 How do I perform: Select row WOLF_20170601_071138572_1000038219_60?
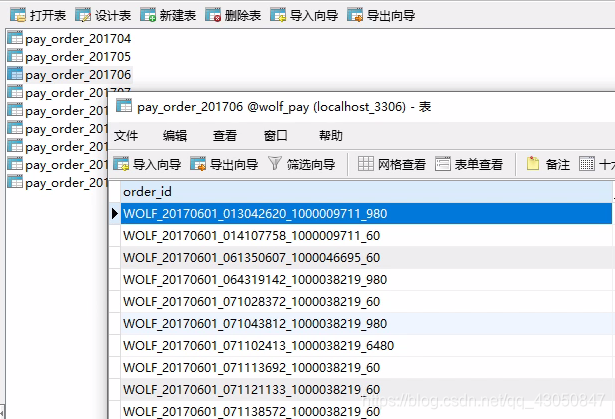coord(366,410)
